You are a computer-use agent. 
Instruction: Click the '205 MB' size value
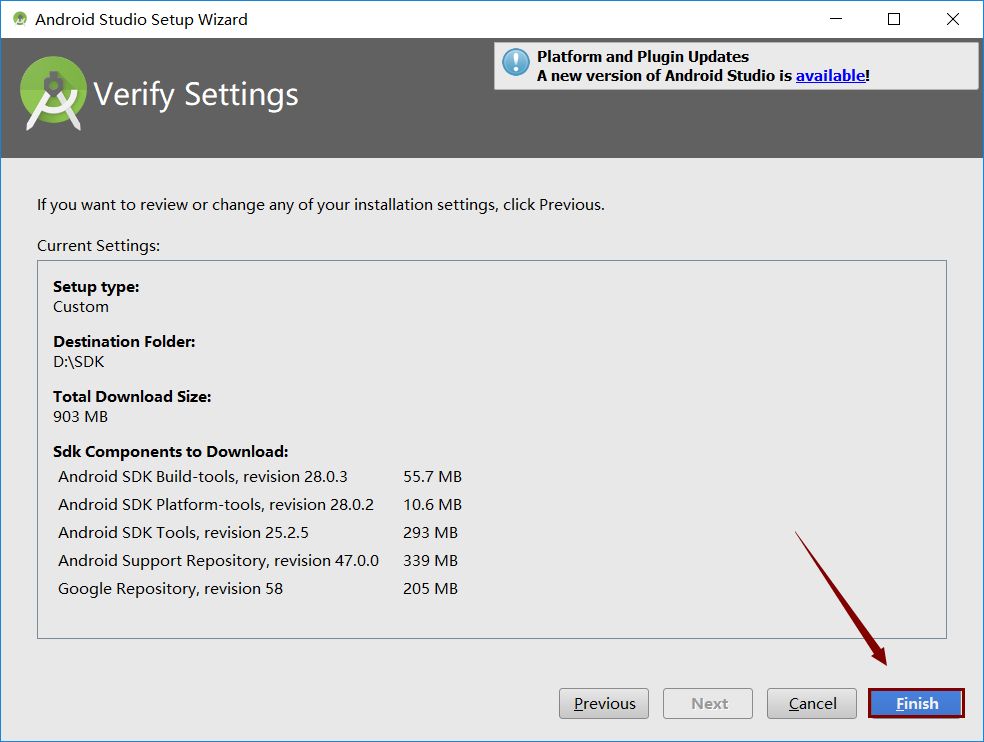click(430, 589)
